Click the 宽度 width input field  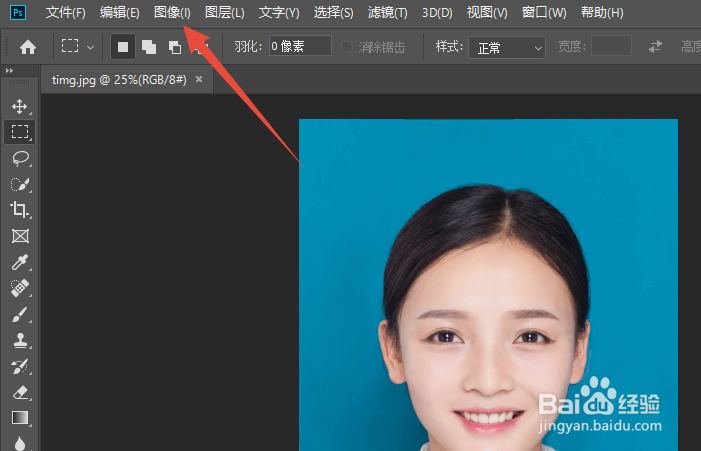(x=611, y=46)
